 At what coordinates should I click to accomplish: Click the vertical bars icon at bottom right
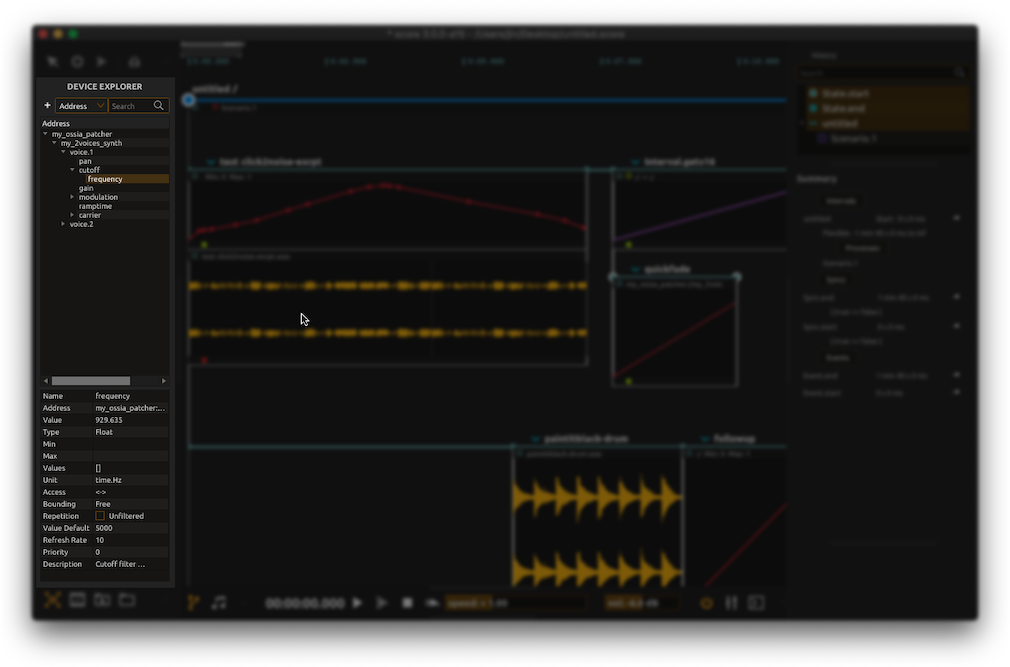click(x=731, y=603)
